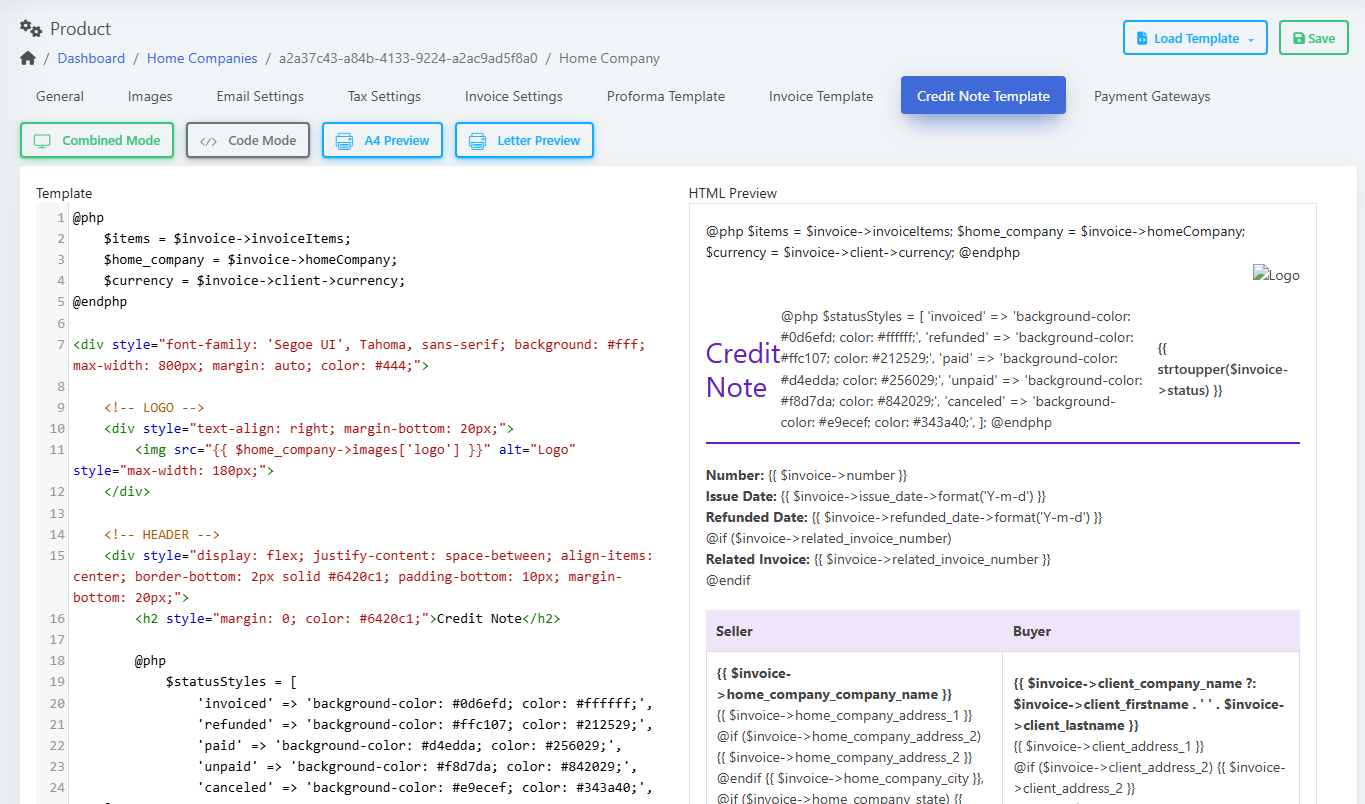This screenshot has height=804, width=1365.
Task: Click the home icon in the breadcrumb
Action: [x=28, y=58]
